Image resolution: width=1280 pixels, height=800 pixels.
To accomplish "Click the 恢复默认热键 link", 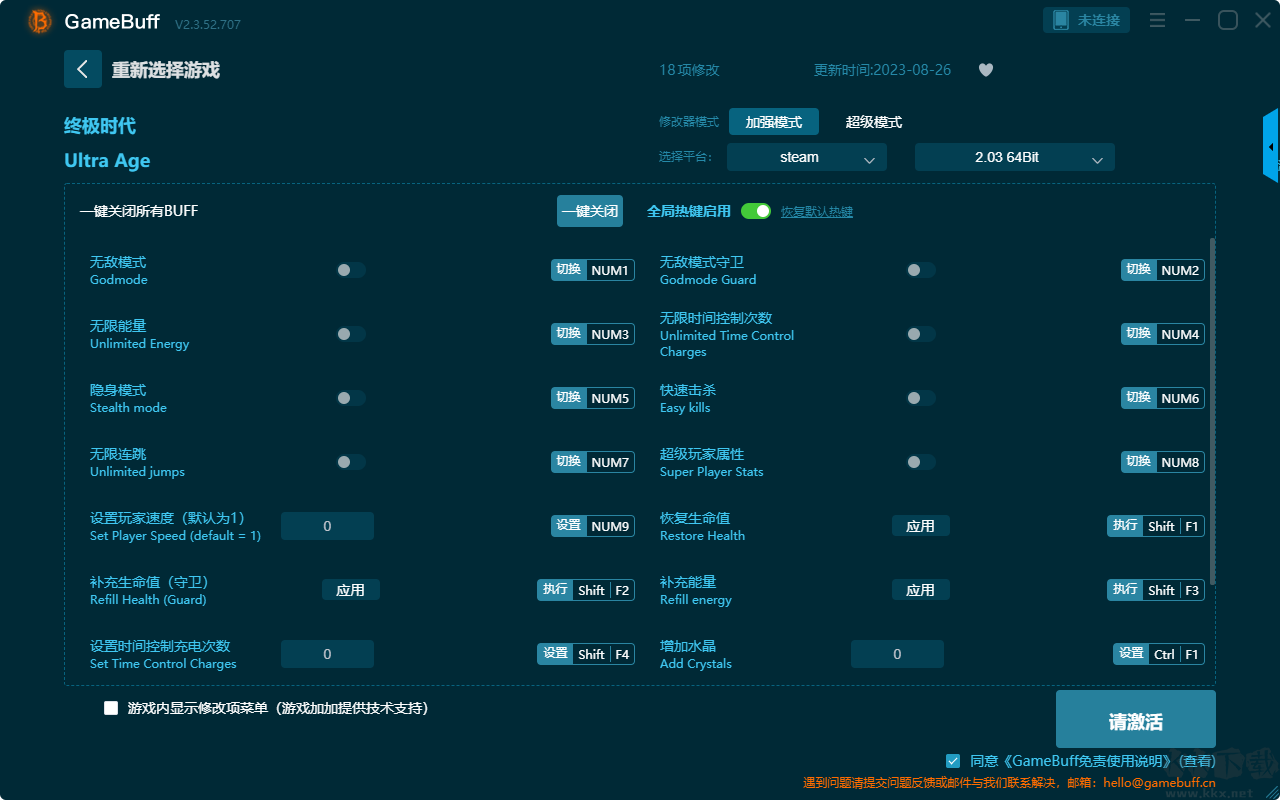I will click(x=817, y=212).
